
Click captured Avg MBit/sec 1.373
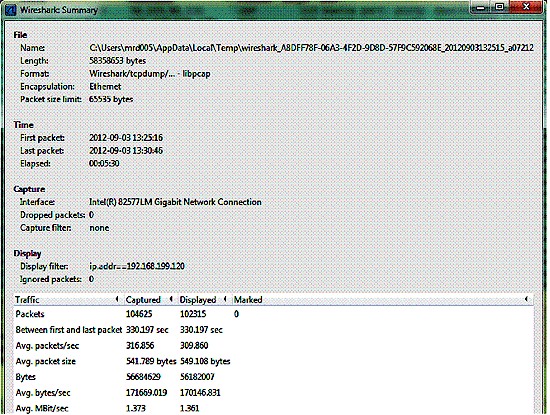[136, 408]
